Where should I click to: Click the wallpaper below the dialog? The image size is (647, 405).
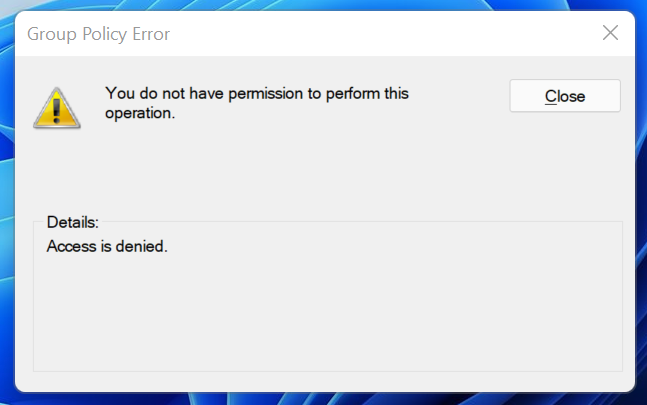323,399
